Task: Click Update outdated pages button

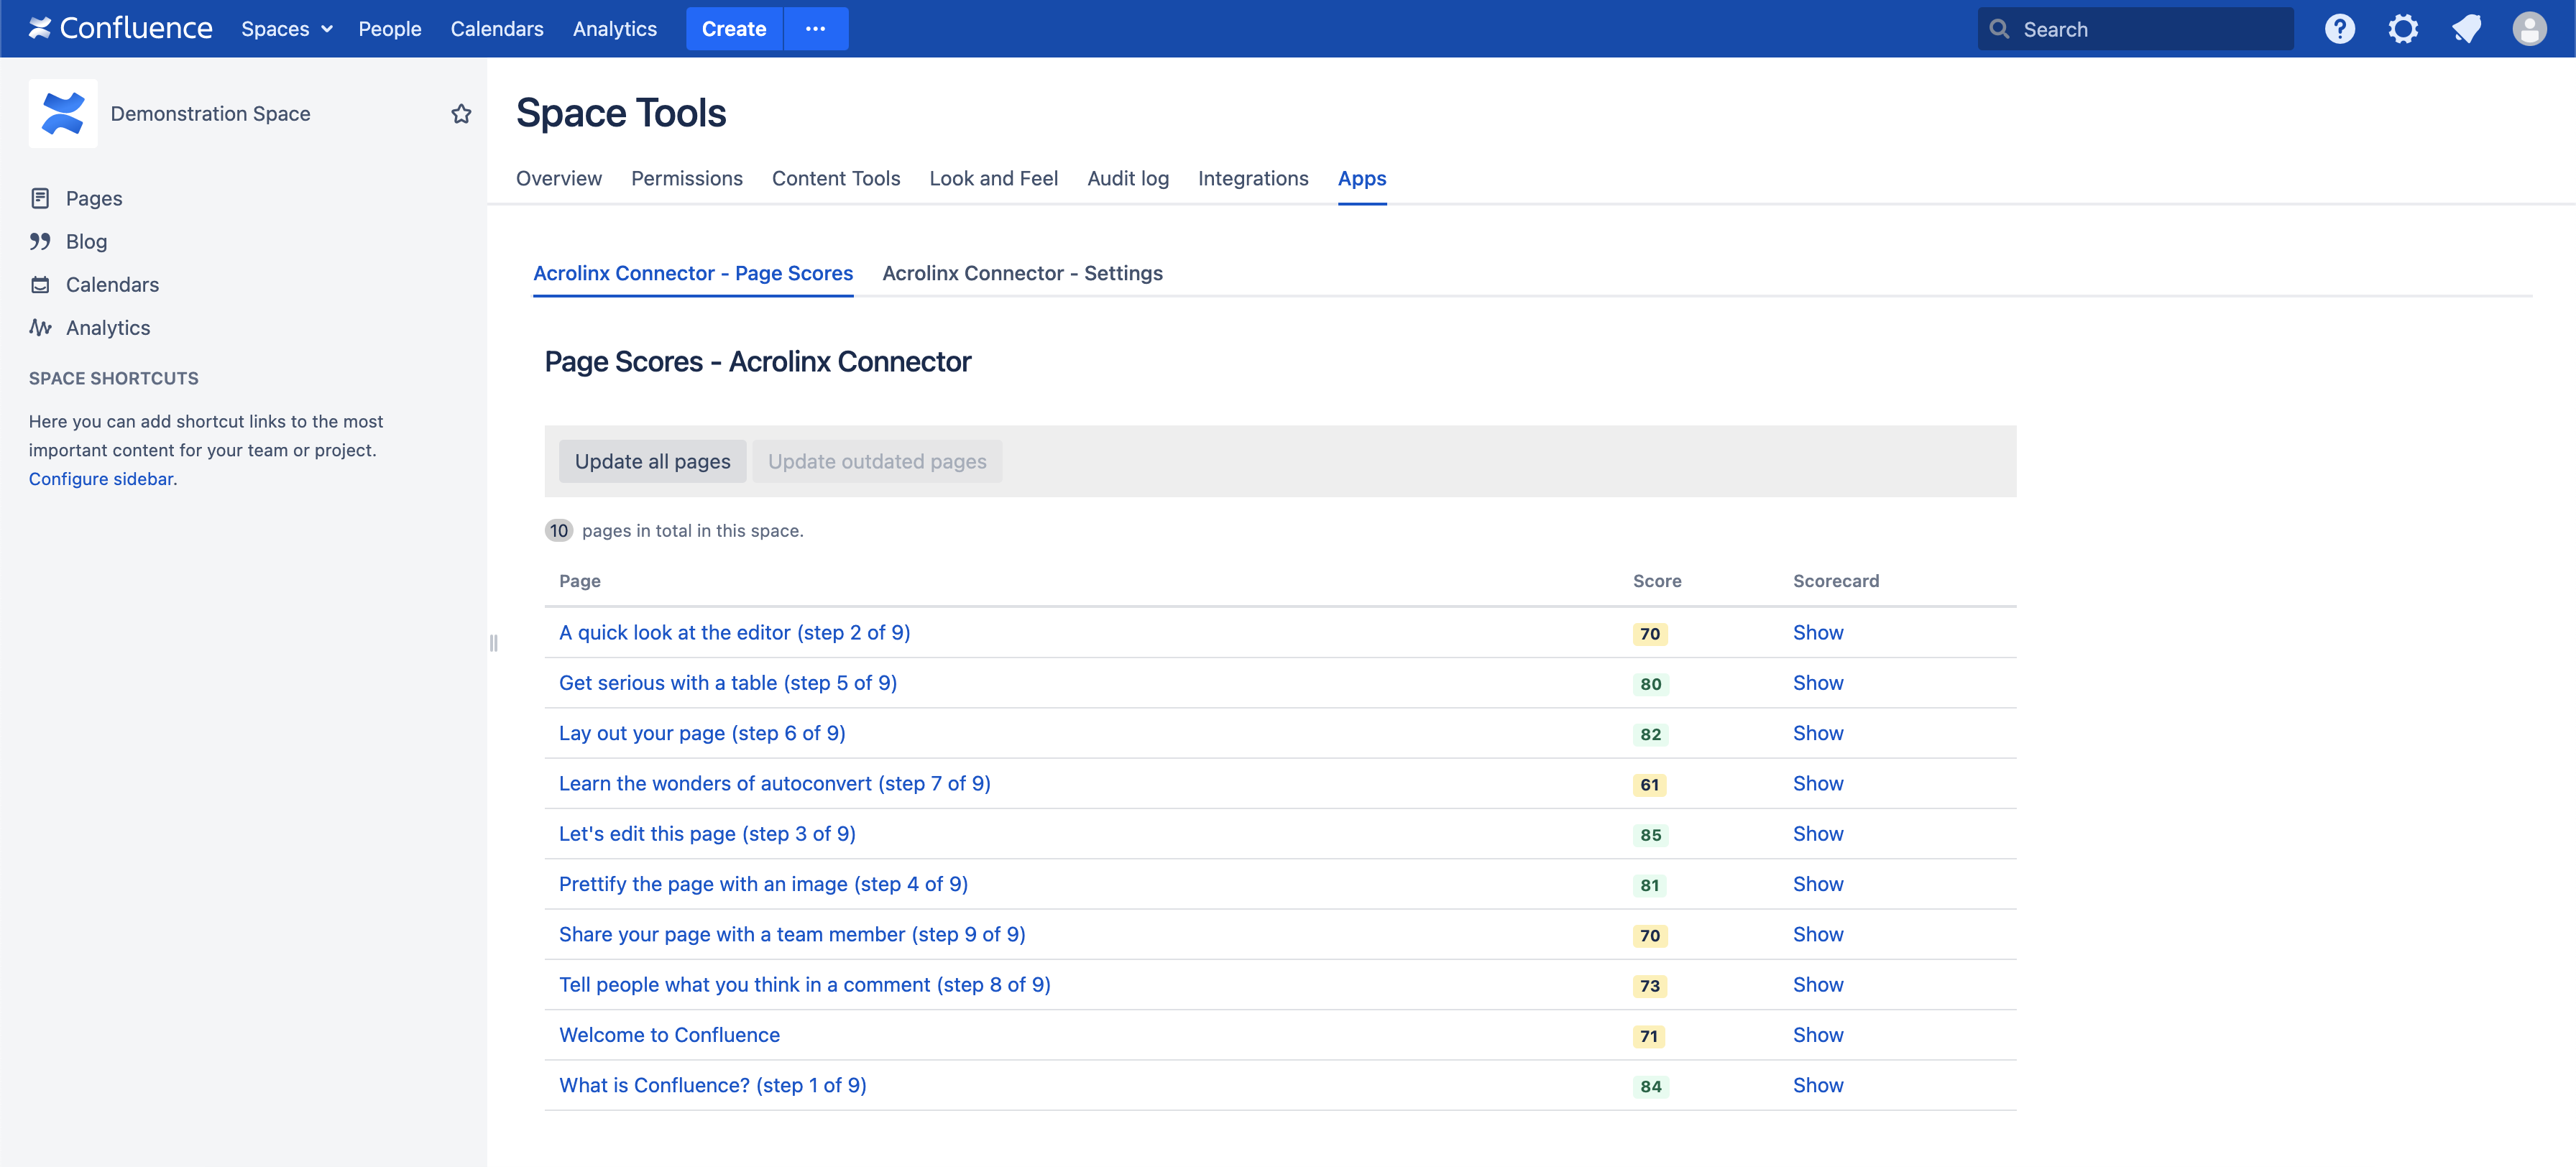Action: click(x=877, y=461)
